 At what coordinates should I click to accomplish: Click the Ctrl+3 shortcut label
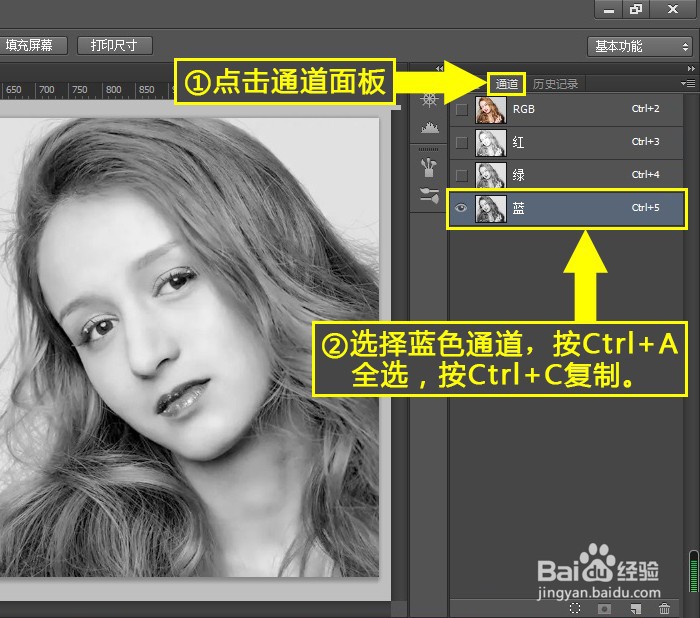click(645, 142)
